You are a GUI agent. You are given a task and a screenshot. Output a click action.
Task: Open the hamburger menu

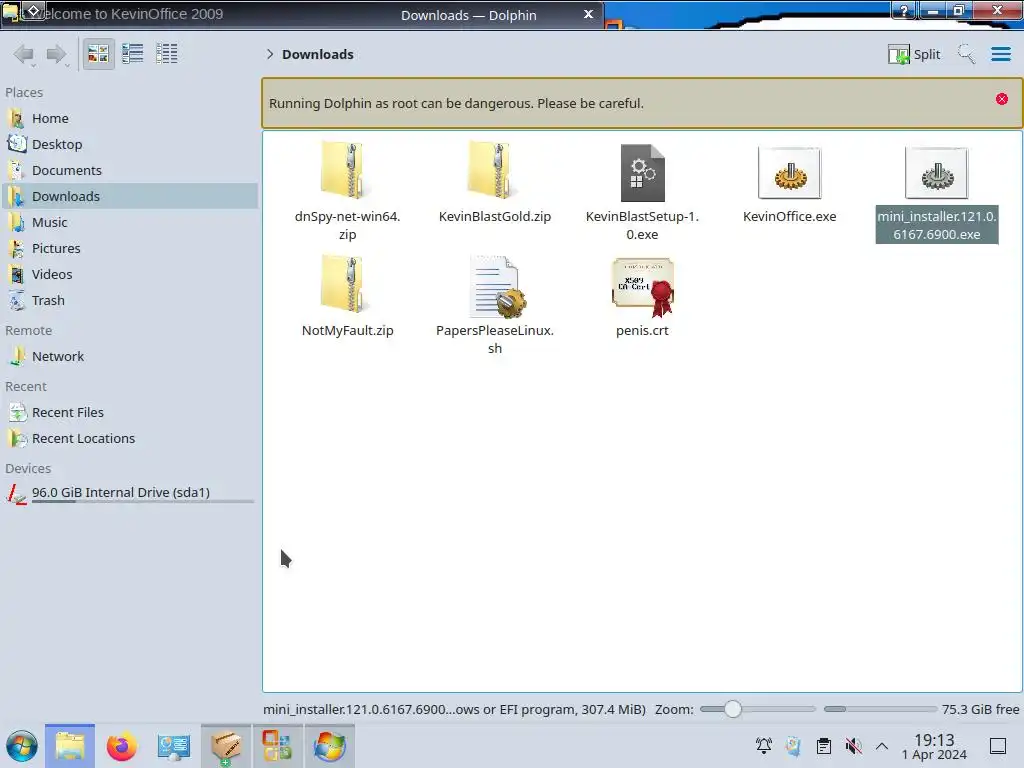point(1000,54)
